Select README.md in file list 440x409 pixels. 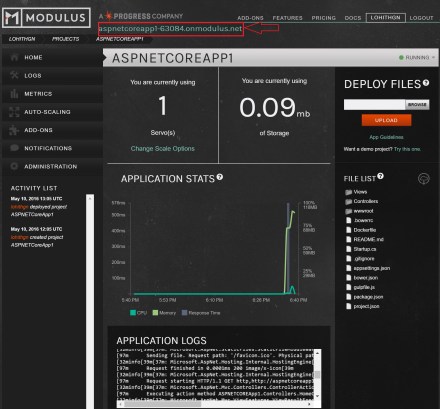[365, 239]
